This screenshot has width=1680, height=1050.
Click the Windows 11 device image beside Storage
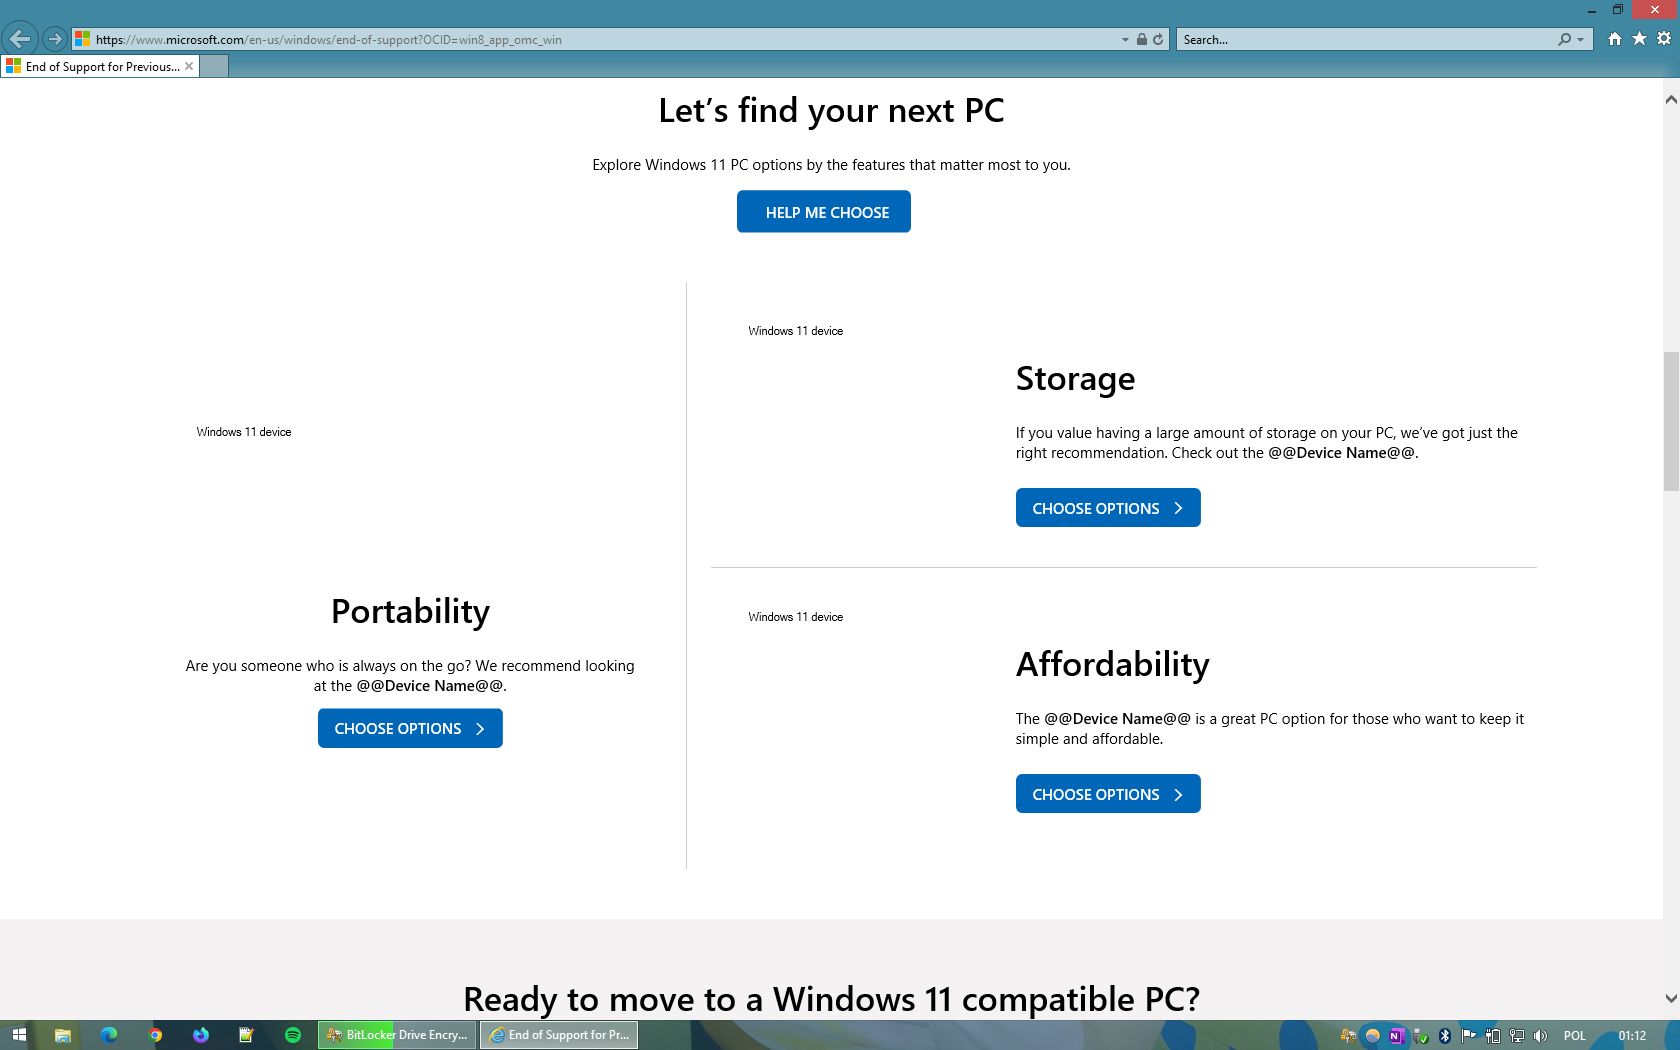796,331
